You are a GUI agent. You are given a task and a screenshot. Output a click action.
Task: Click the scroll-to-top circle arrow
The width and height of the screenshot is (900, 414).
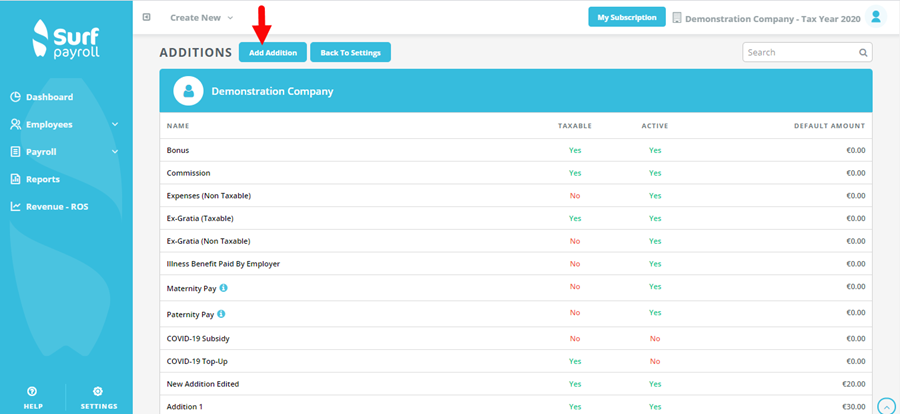(887, 405)
